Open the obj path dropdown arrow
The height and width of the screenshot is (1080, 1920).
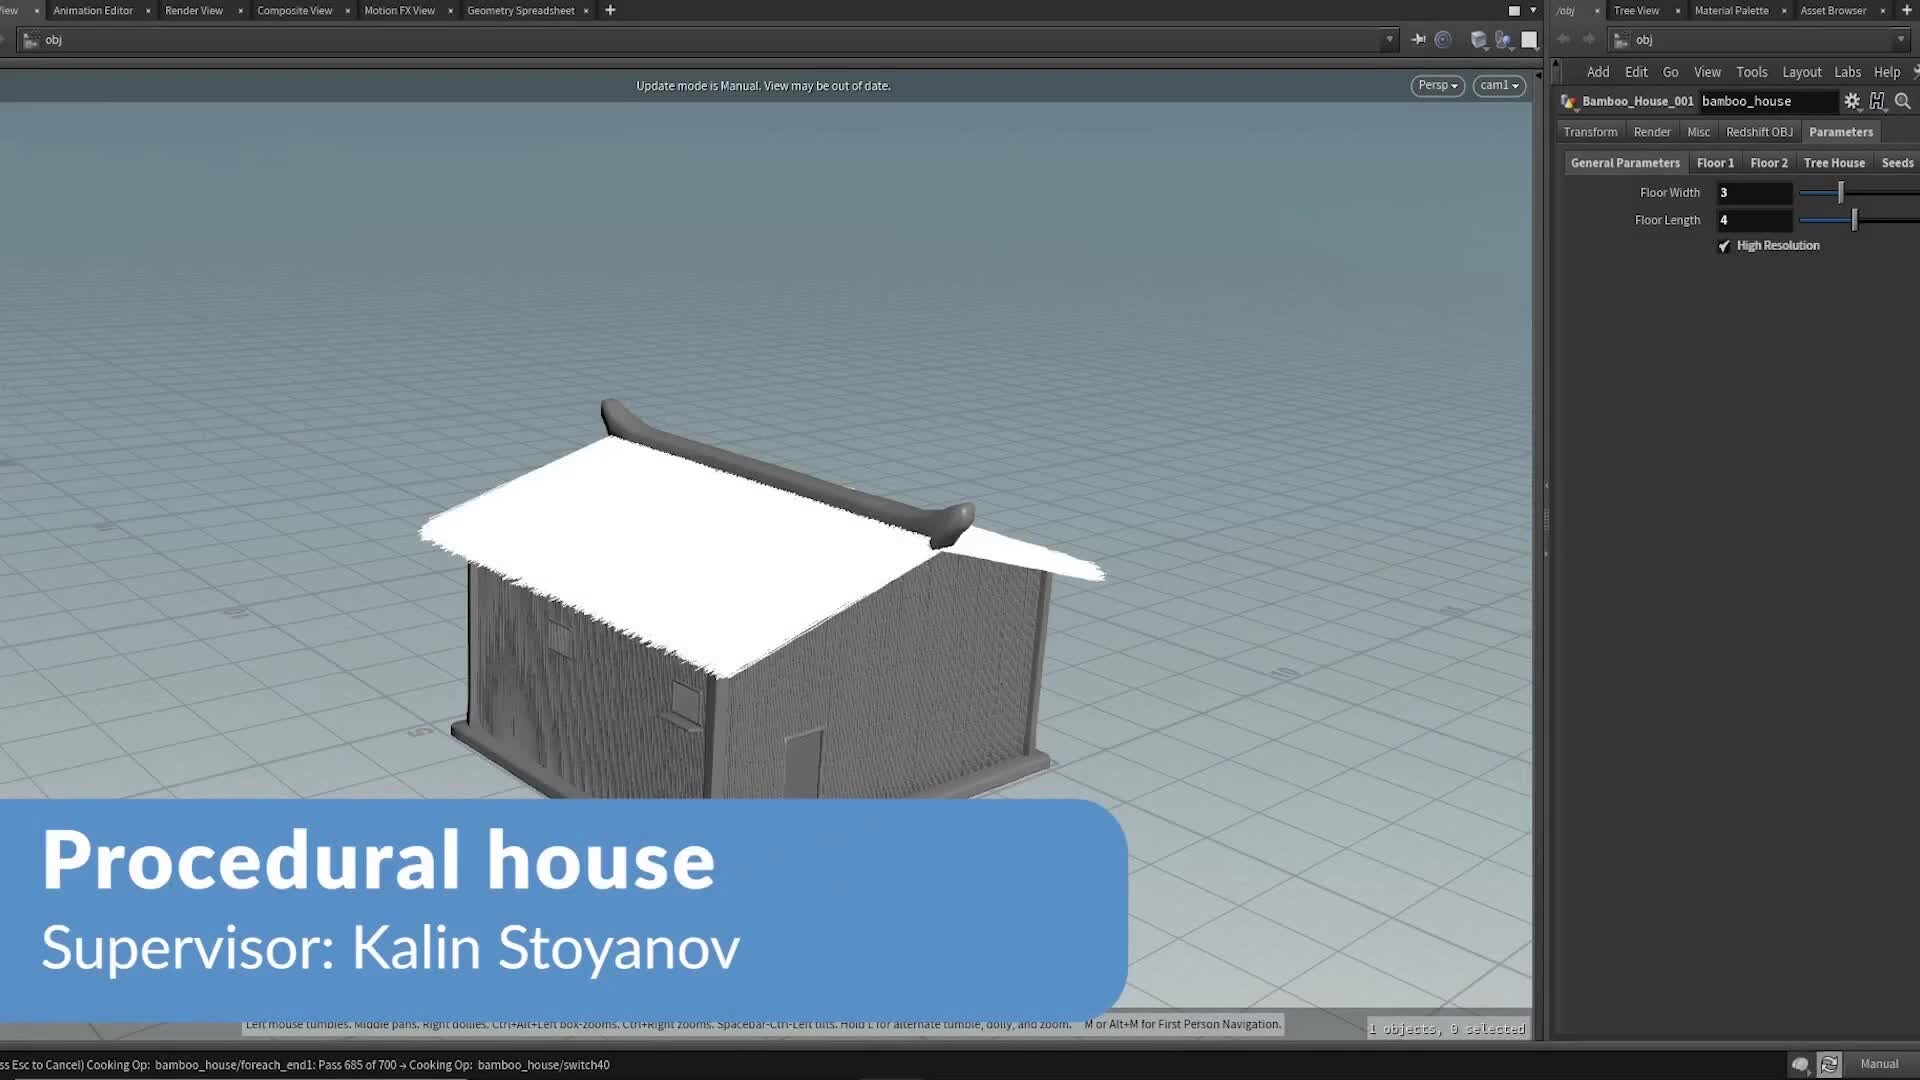1391,40
